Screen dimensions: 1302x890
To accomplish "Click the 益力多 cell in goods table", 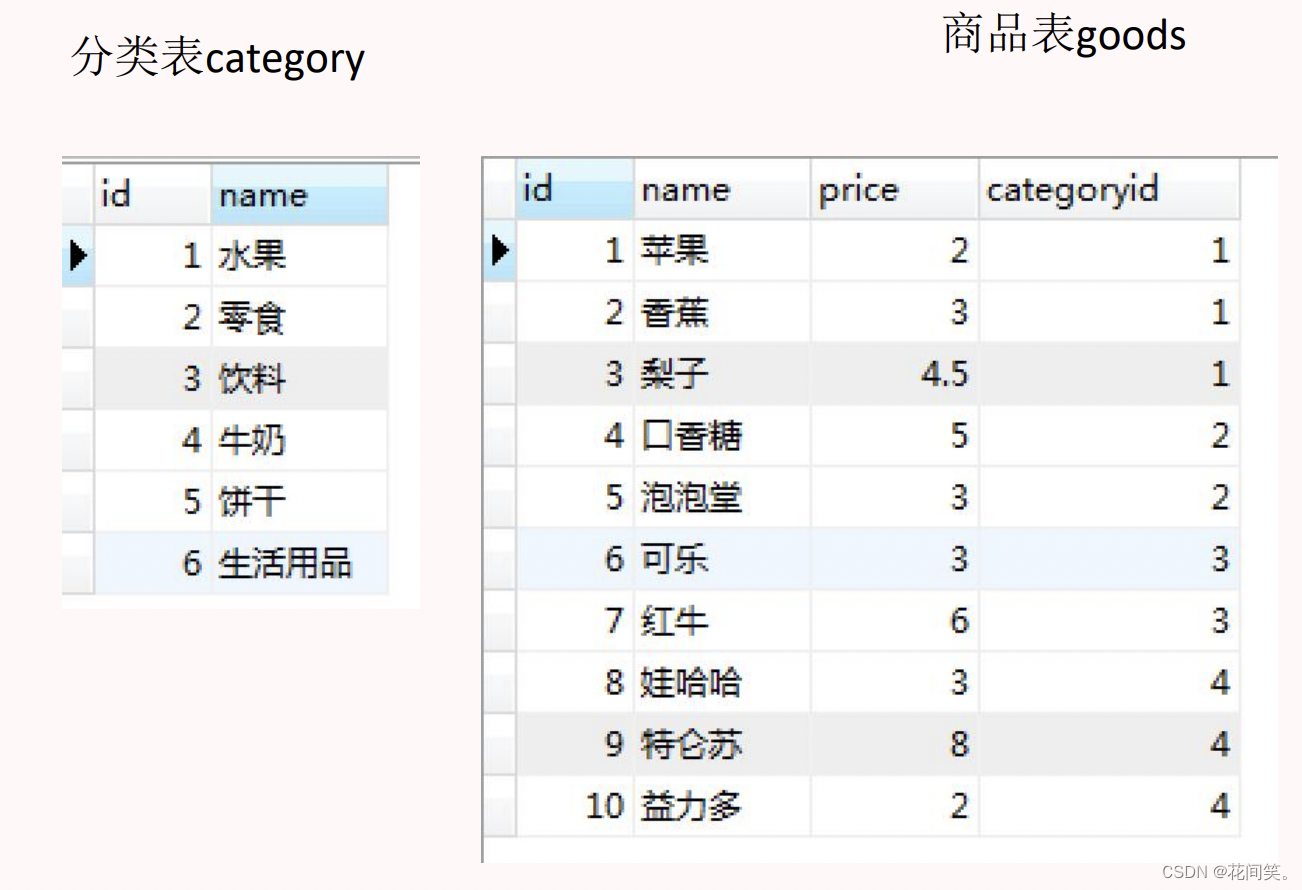I will click(x=722, y=806).
